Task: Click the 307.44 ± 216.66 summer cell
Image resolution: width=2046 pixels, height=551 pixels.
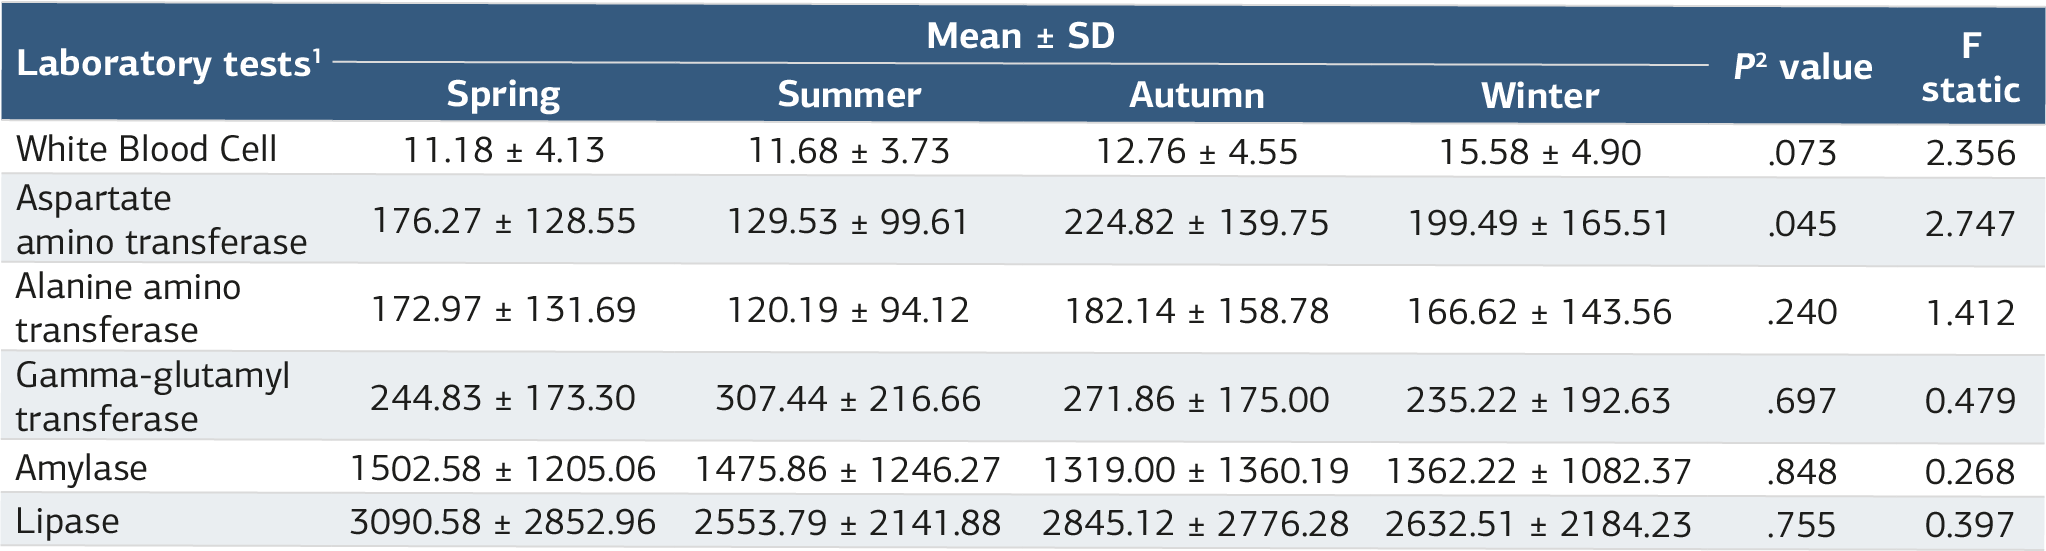Action: (848, 399)
